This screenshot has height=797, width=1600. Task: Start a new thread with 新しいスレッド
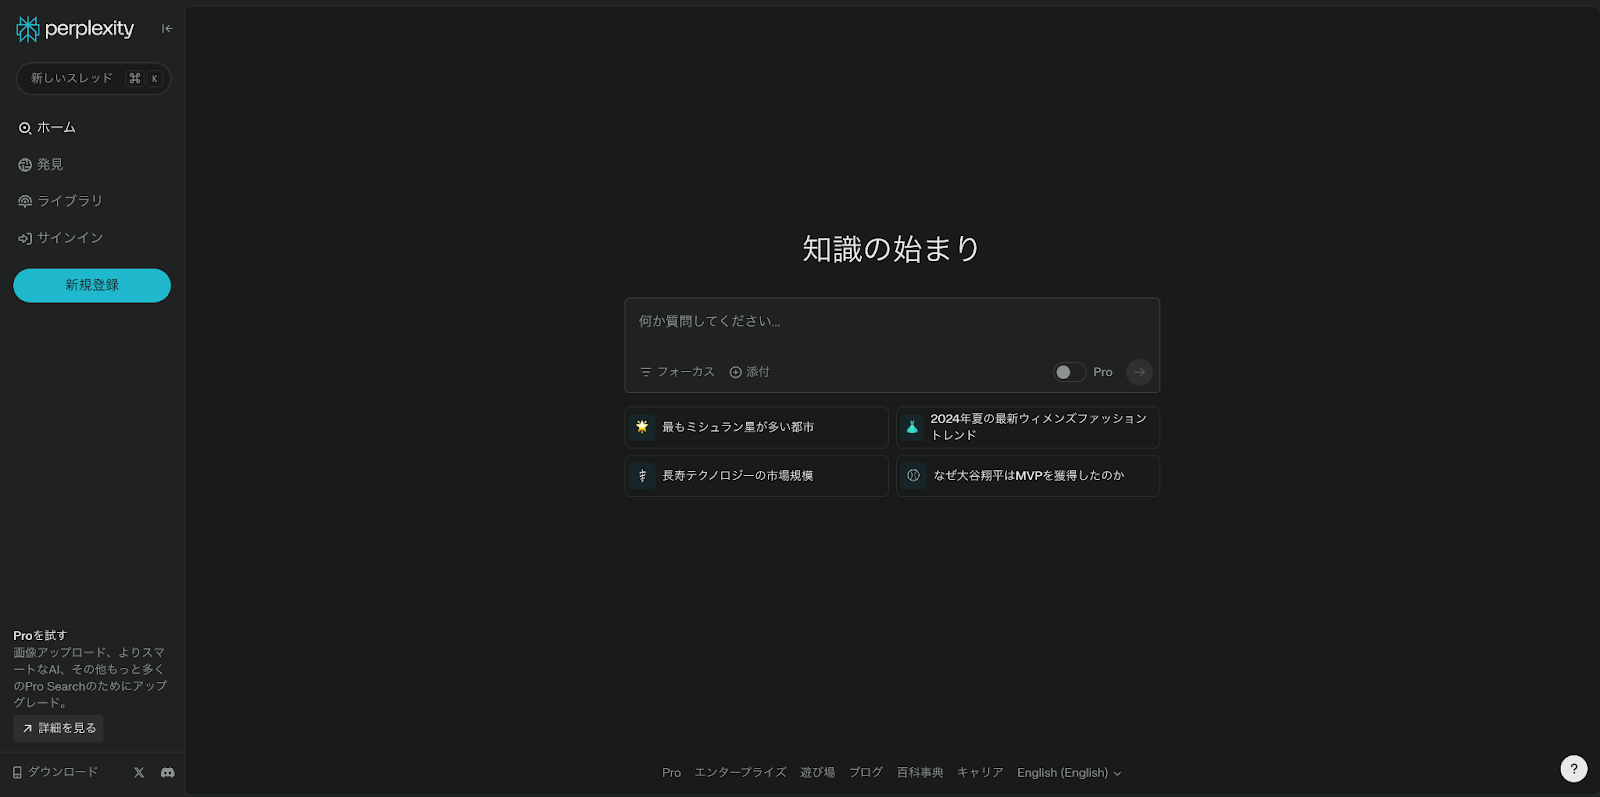[93, 78]
